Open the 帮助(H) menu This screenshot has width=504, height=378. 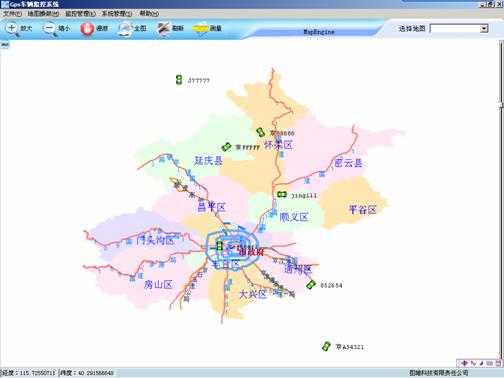point(149,14)
